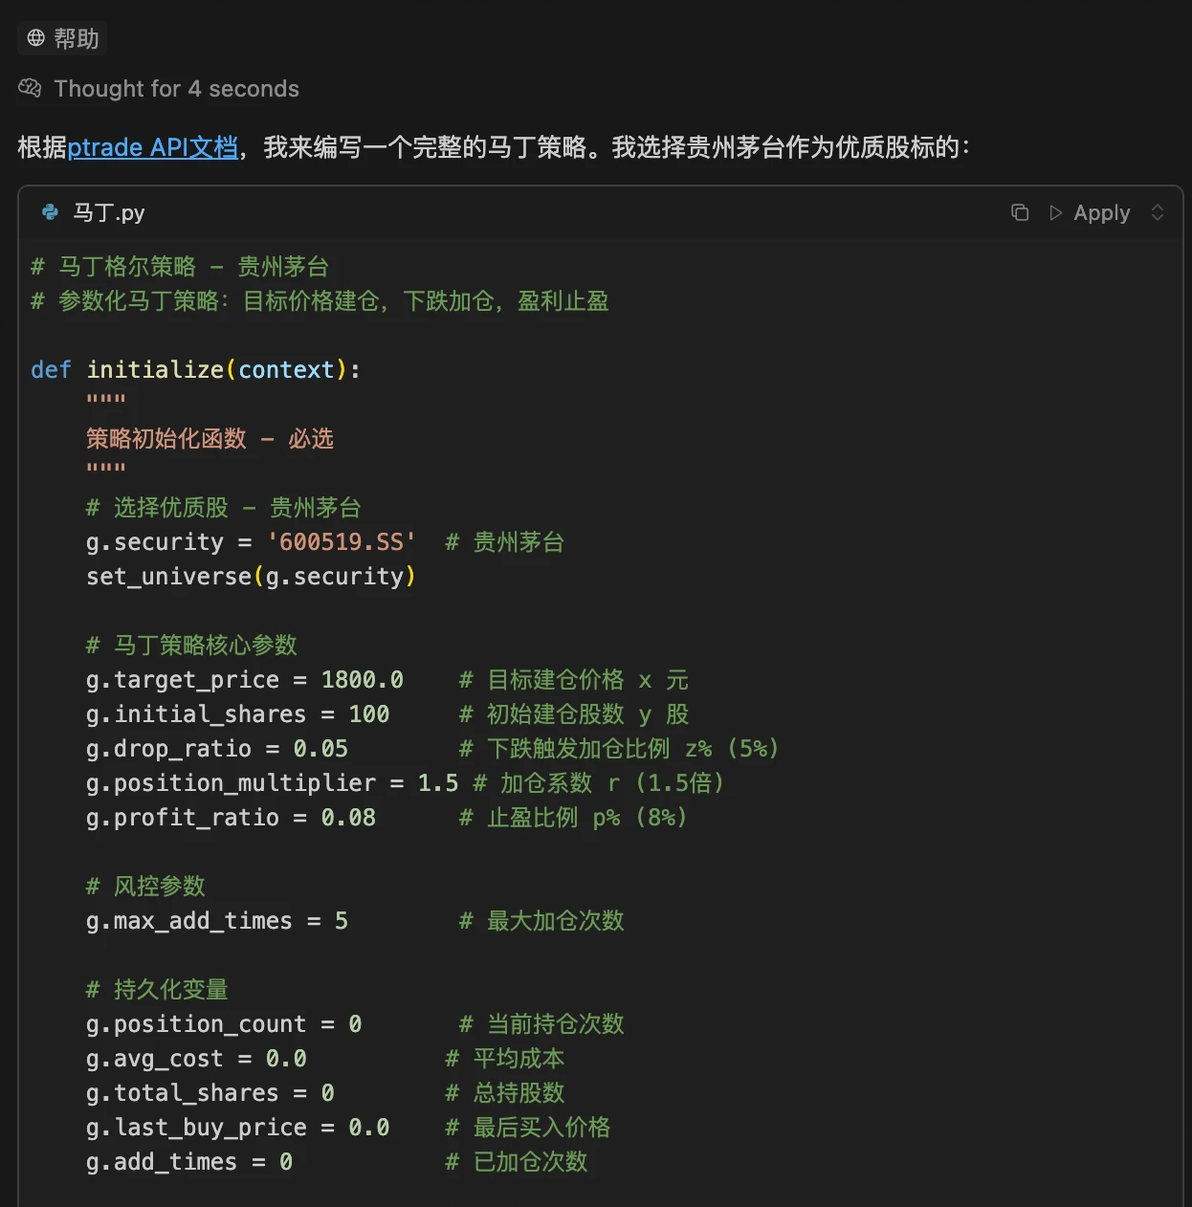Apply the code with the Apply button
Image resolution: width=1192 pixels, height=1207 pixels.
coord(1101,212)
